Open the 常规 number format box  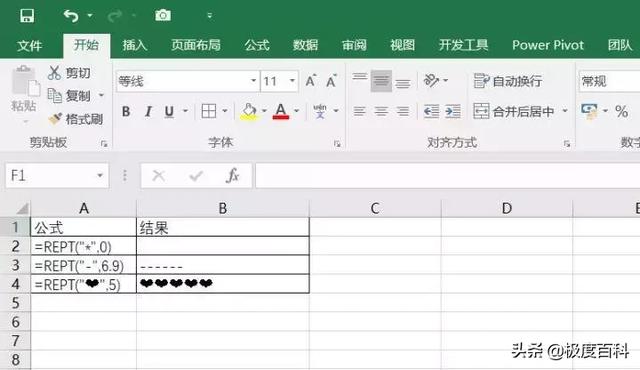click(x=609, y=81)
